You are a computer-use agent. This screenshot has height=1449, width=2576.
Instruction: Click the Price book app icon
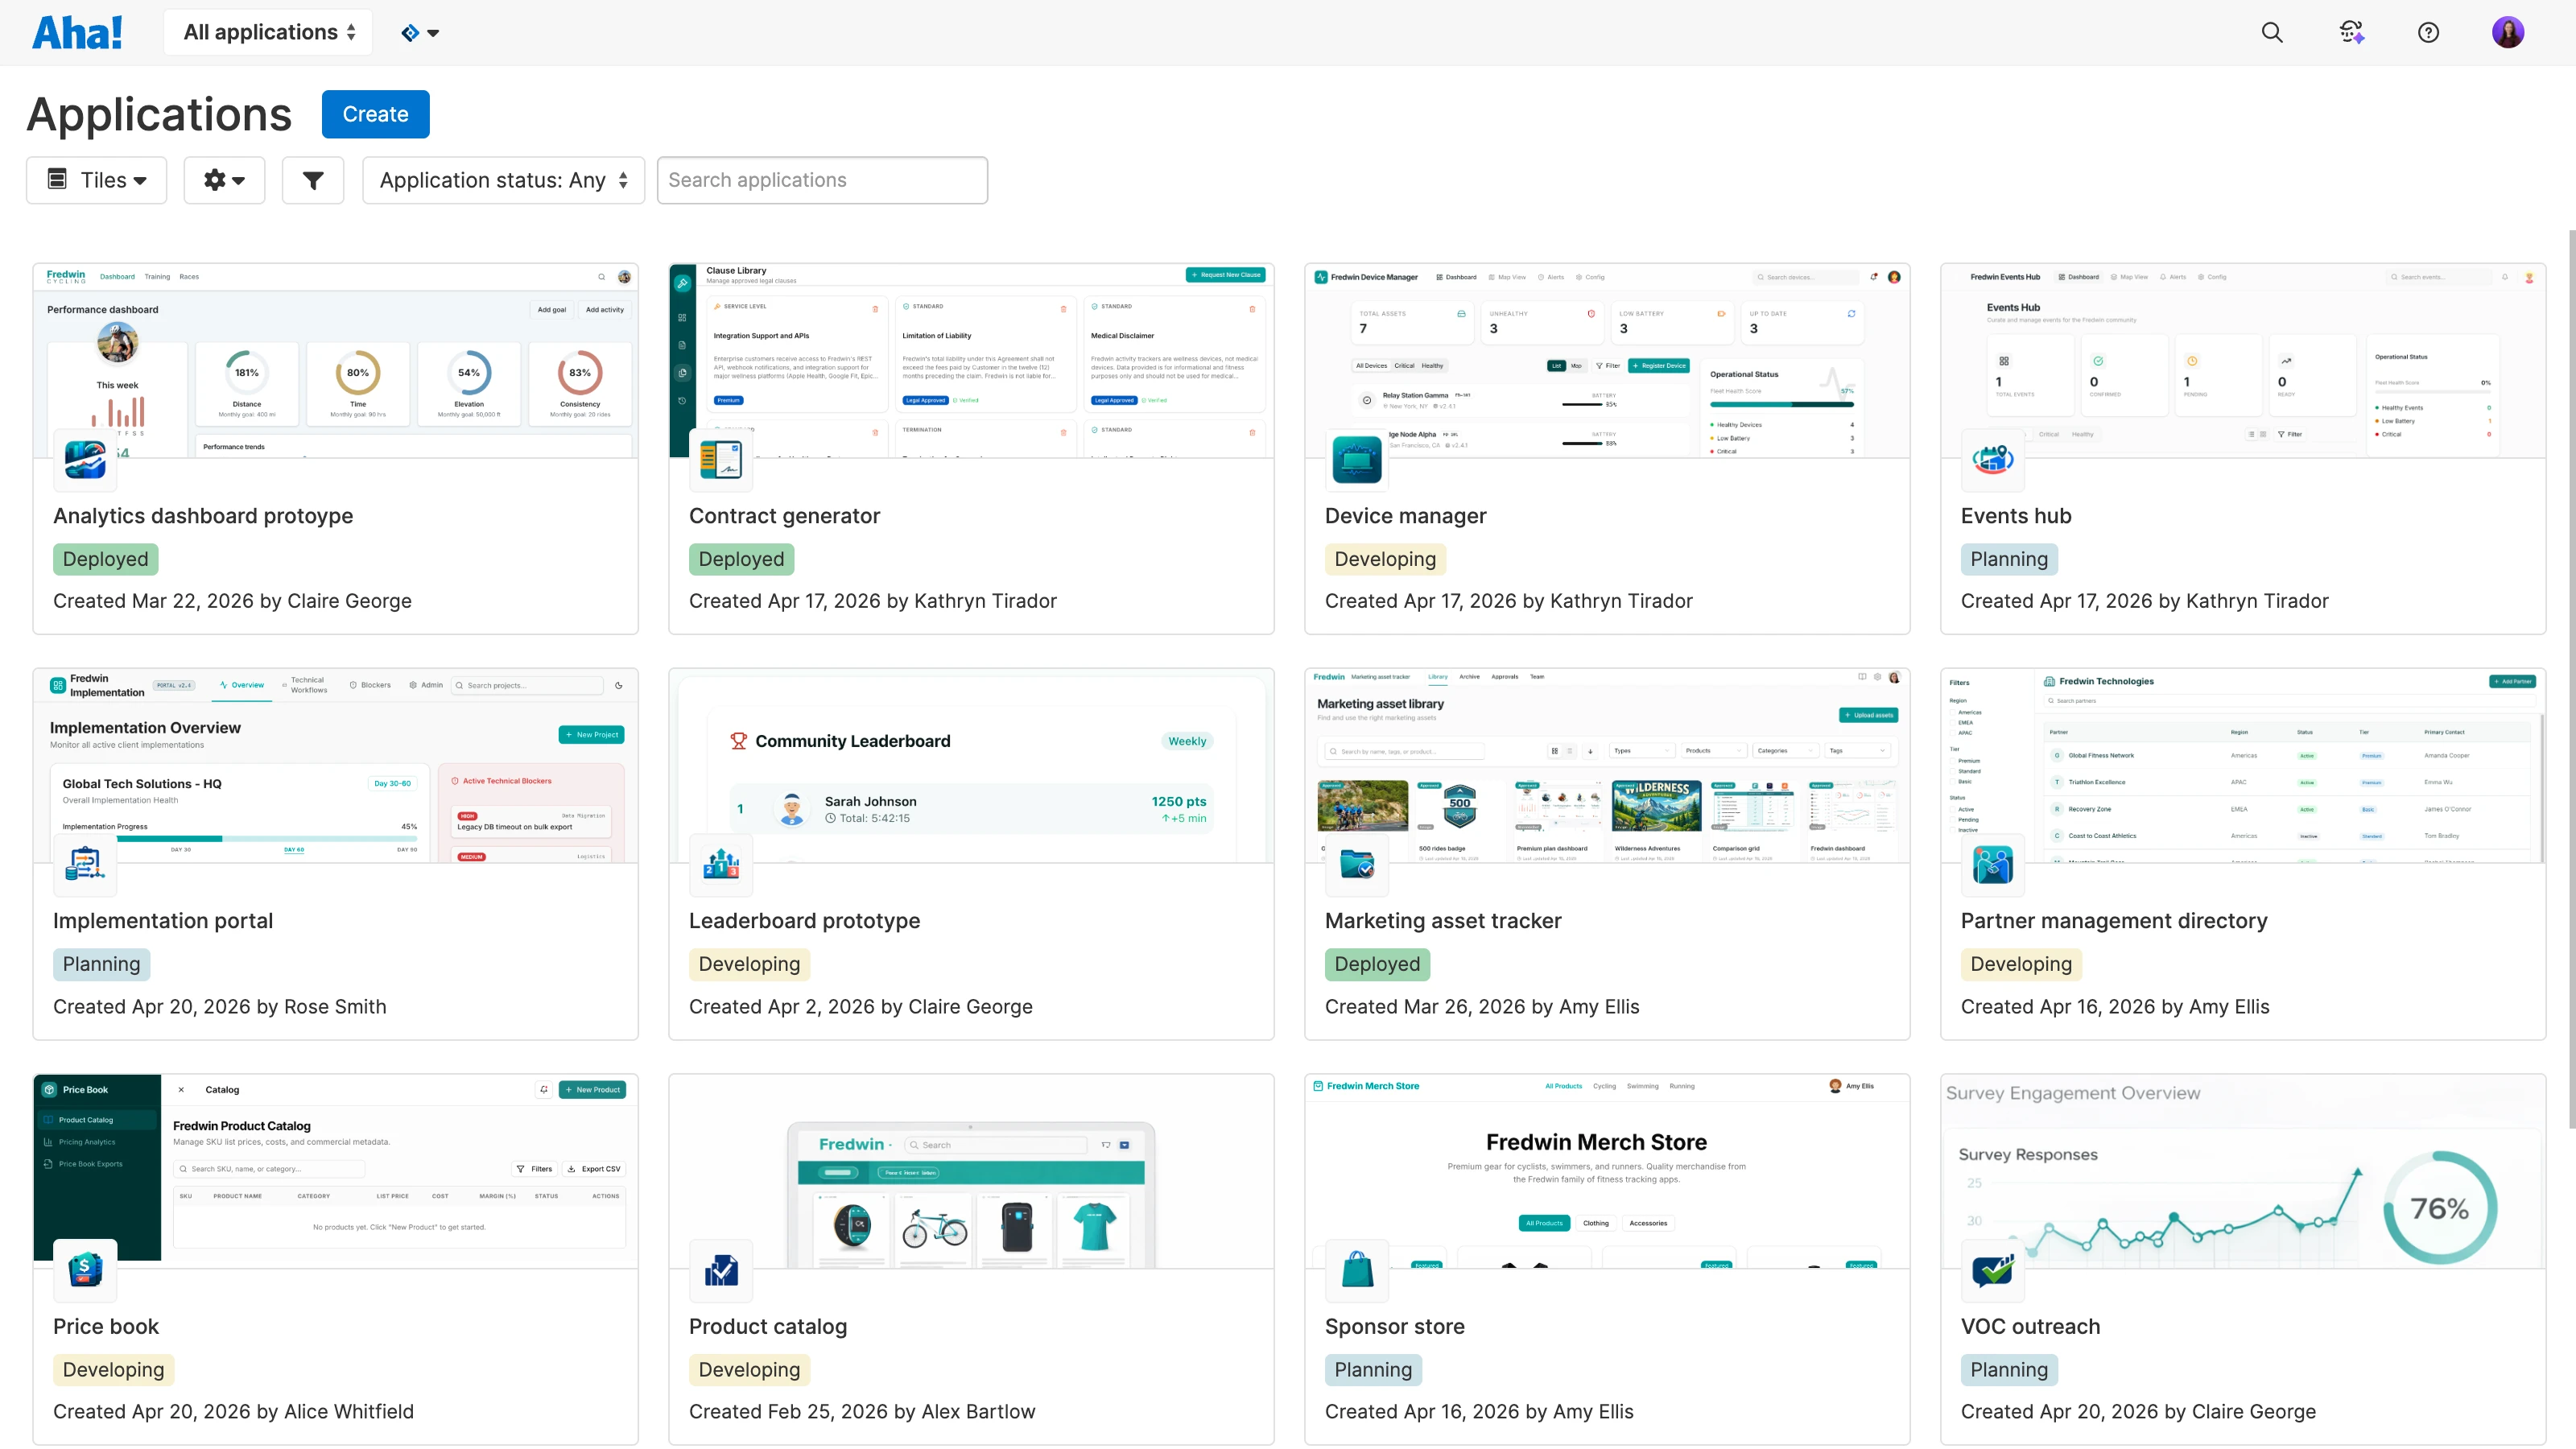[85, 1270]
